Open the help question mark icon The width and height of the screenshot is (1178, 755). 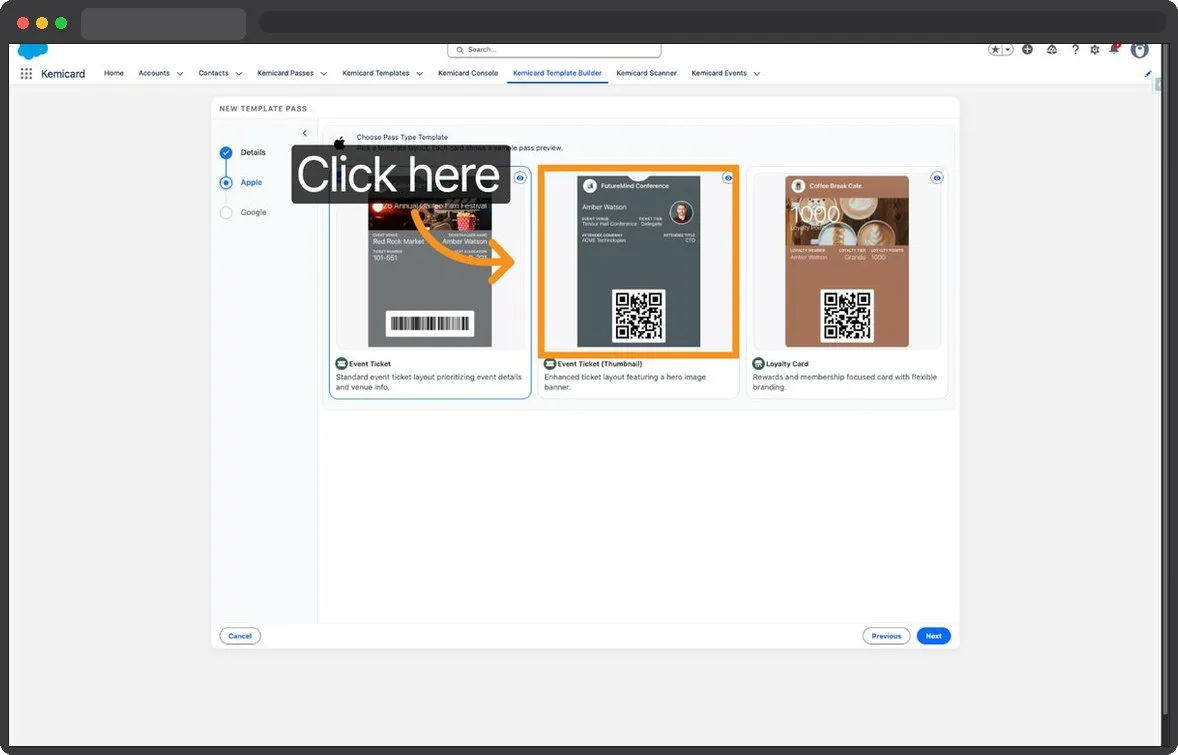1075,50
